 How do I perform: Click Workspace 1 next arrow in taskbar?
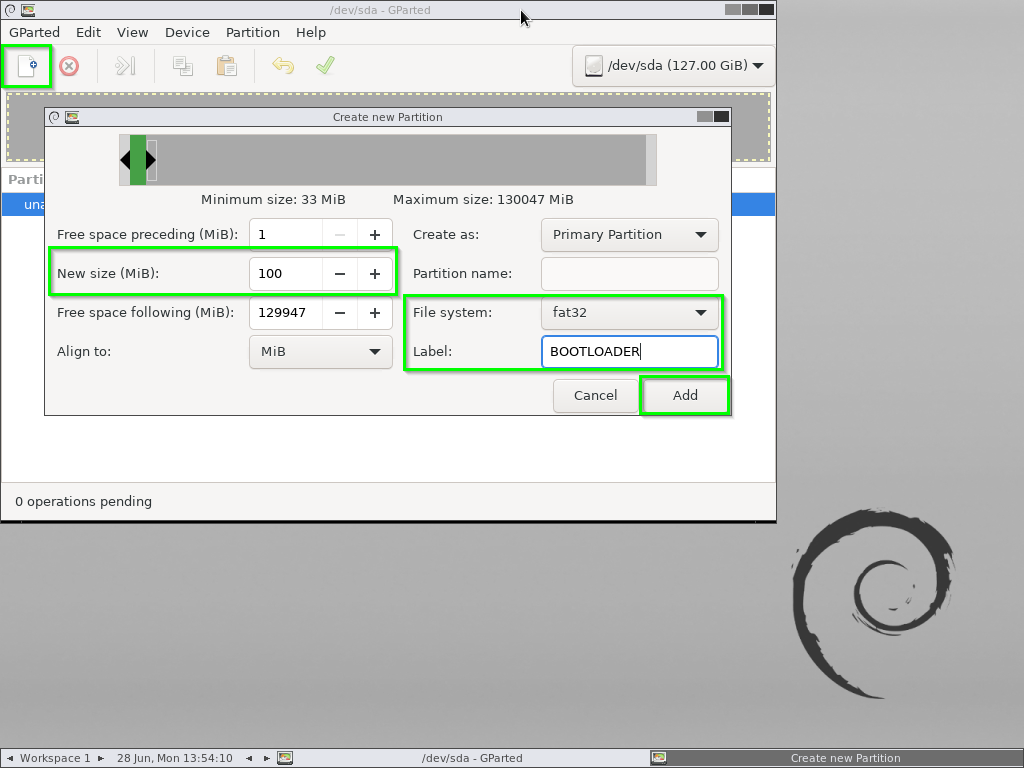point(101,758)
